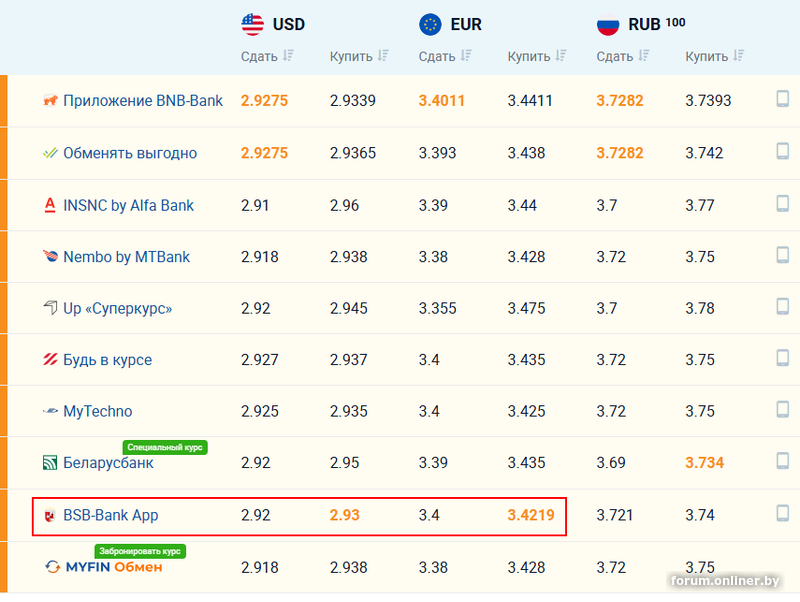This screenshot has width=800, height=602.
Task: Sort by EUR Купить column
Action: (x=561, y=56)
